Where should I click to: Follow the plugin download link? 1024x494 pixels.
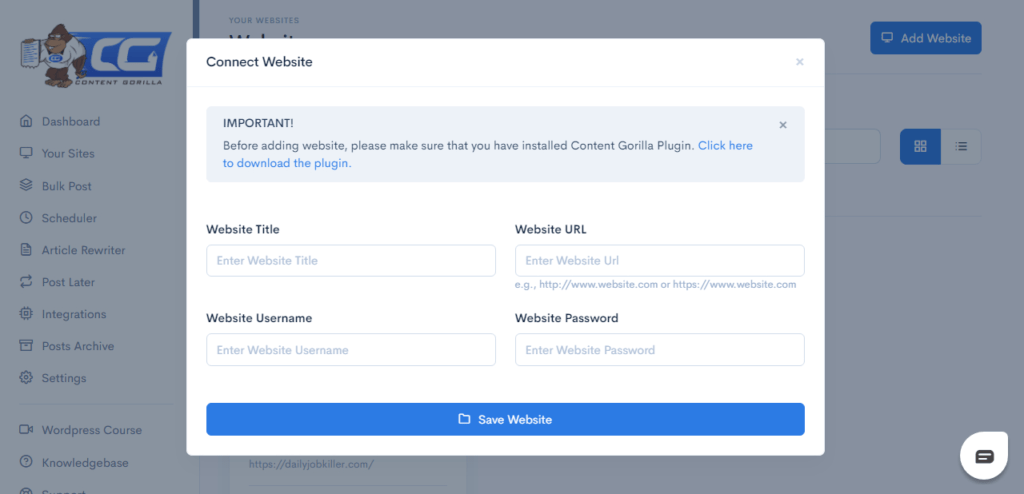click(725, 146)
